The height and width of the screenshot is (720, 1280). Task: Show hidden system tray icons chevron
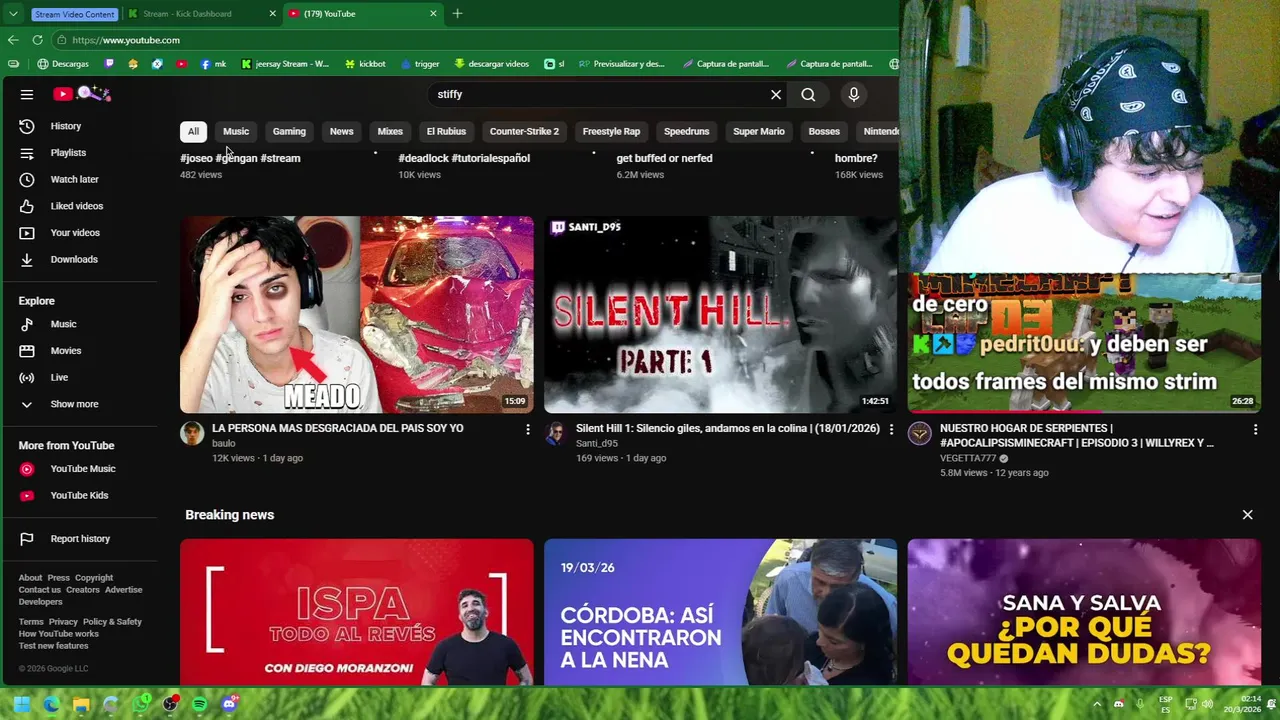tap(1097, 704)
